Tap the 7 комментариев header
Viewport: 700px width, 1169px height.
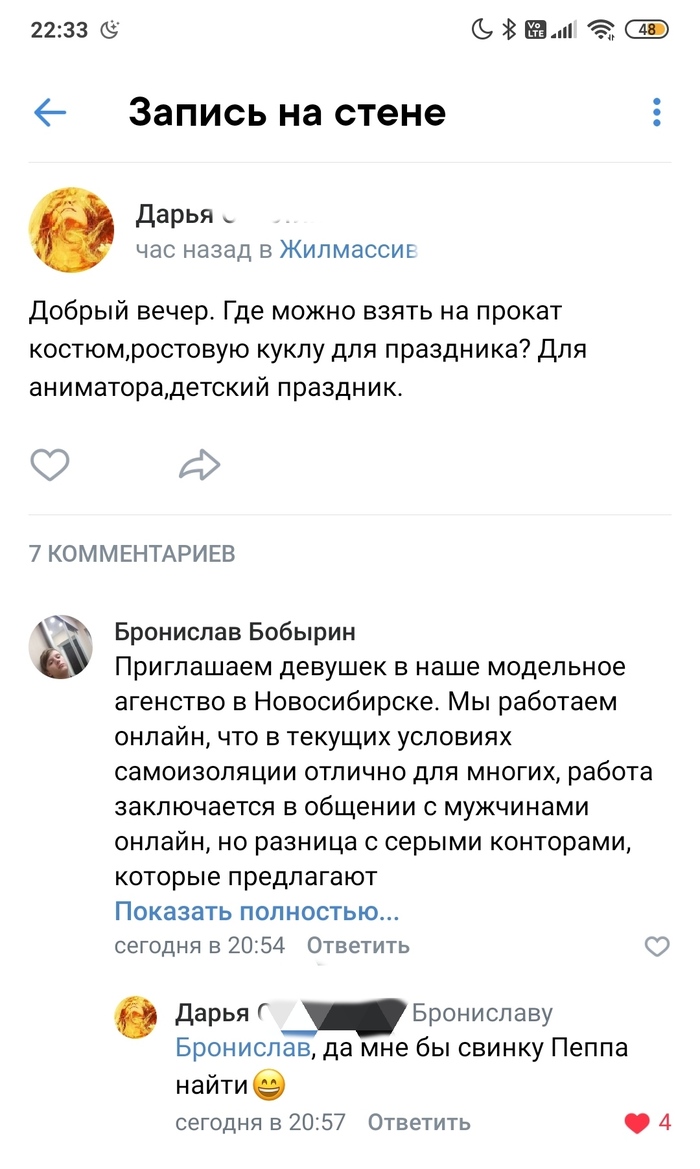pyautogui.click(x=132, y=553)
